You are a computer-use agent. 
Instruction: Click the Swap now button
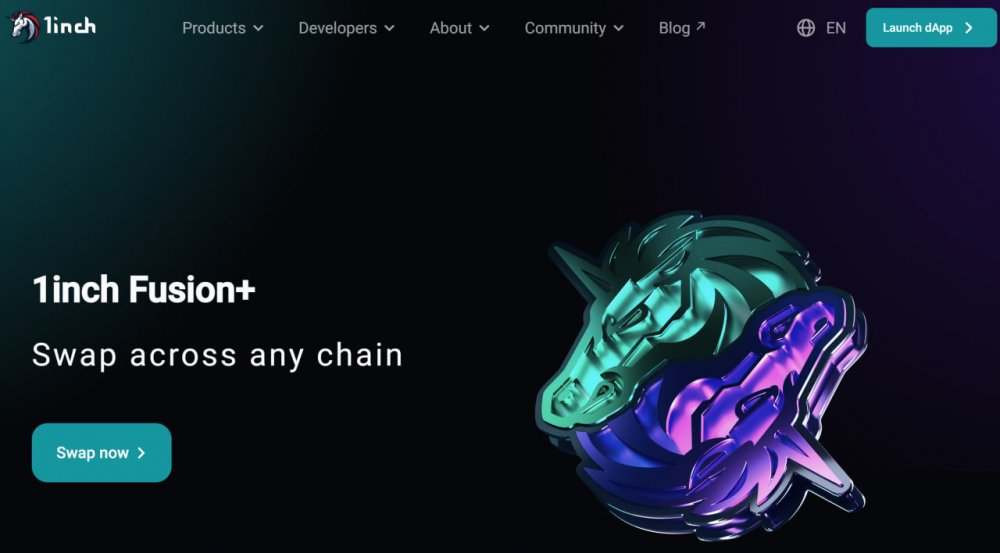click(101, 453)
